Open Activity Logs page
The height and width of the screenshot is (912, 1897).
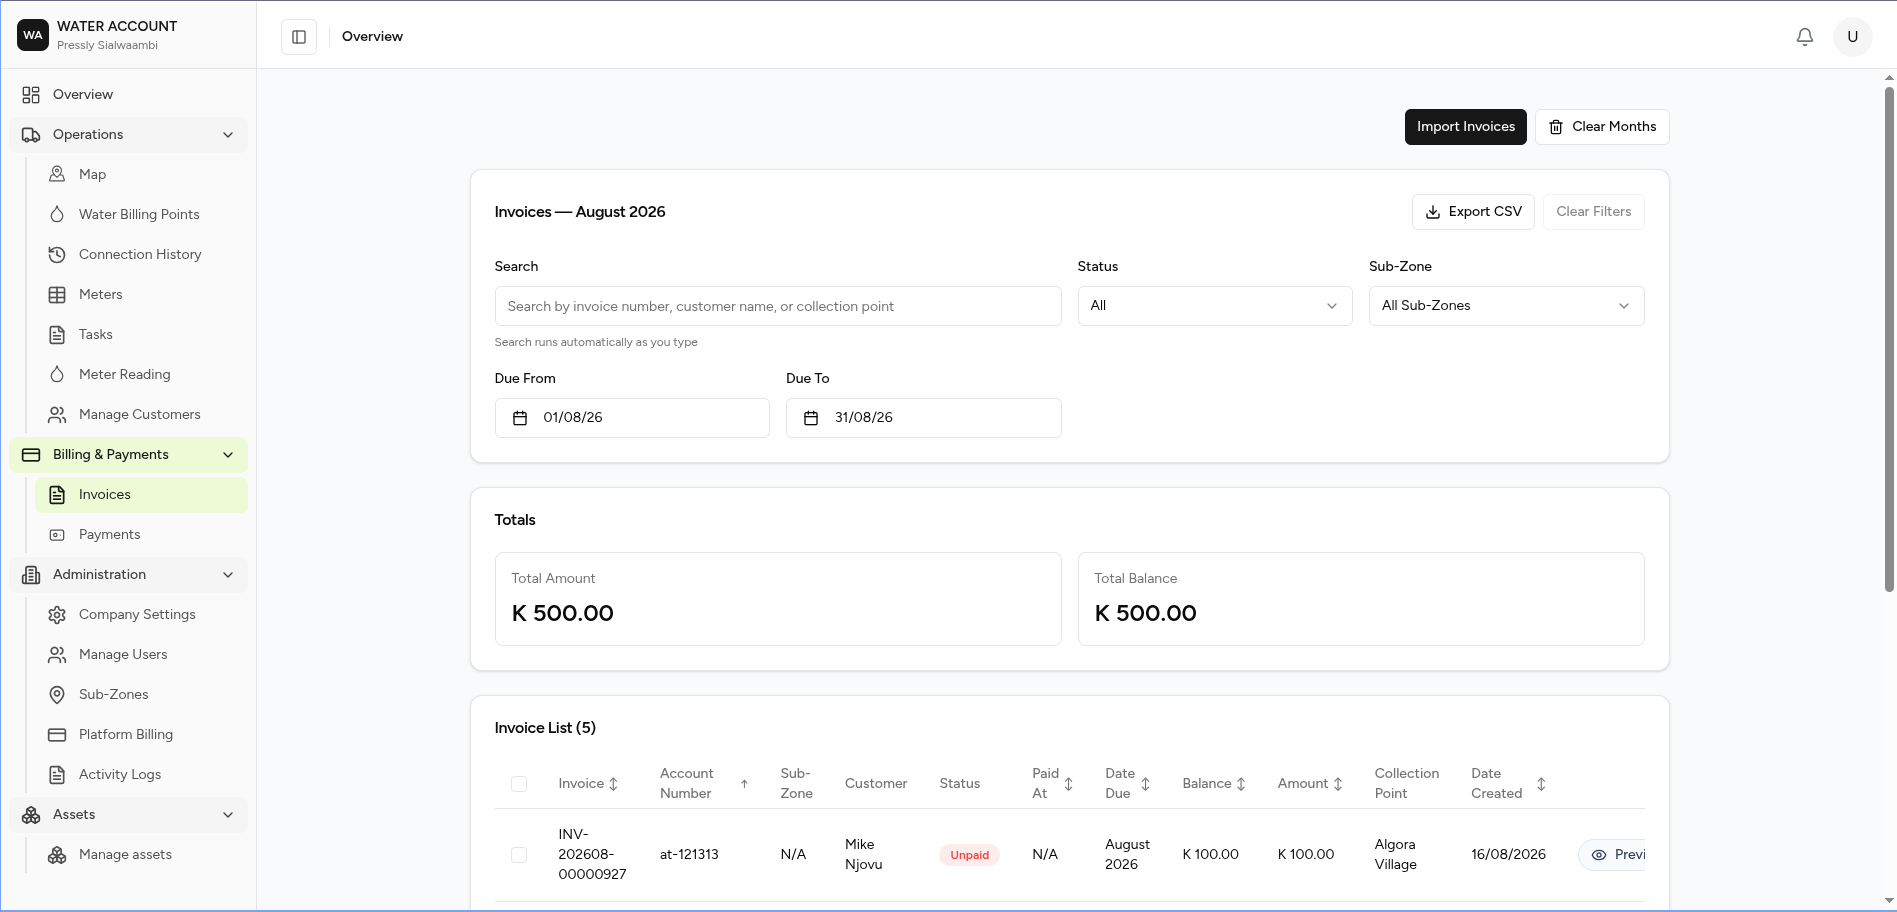pyautogui.click(x=141, y=775)
